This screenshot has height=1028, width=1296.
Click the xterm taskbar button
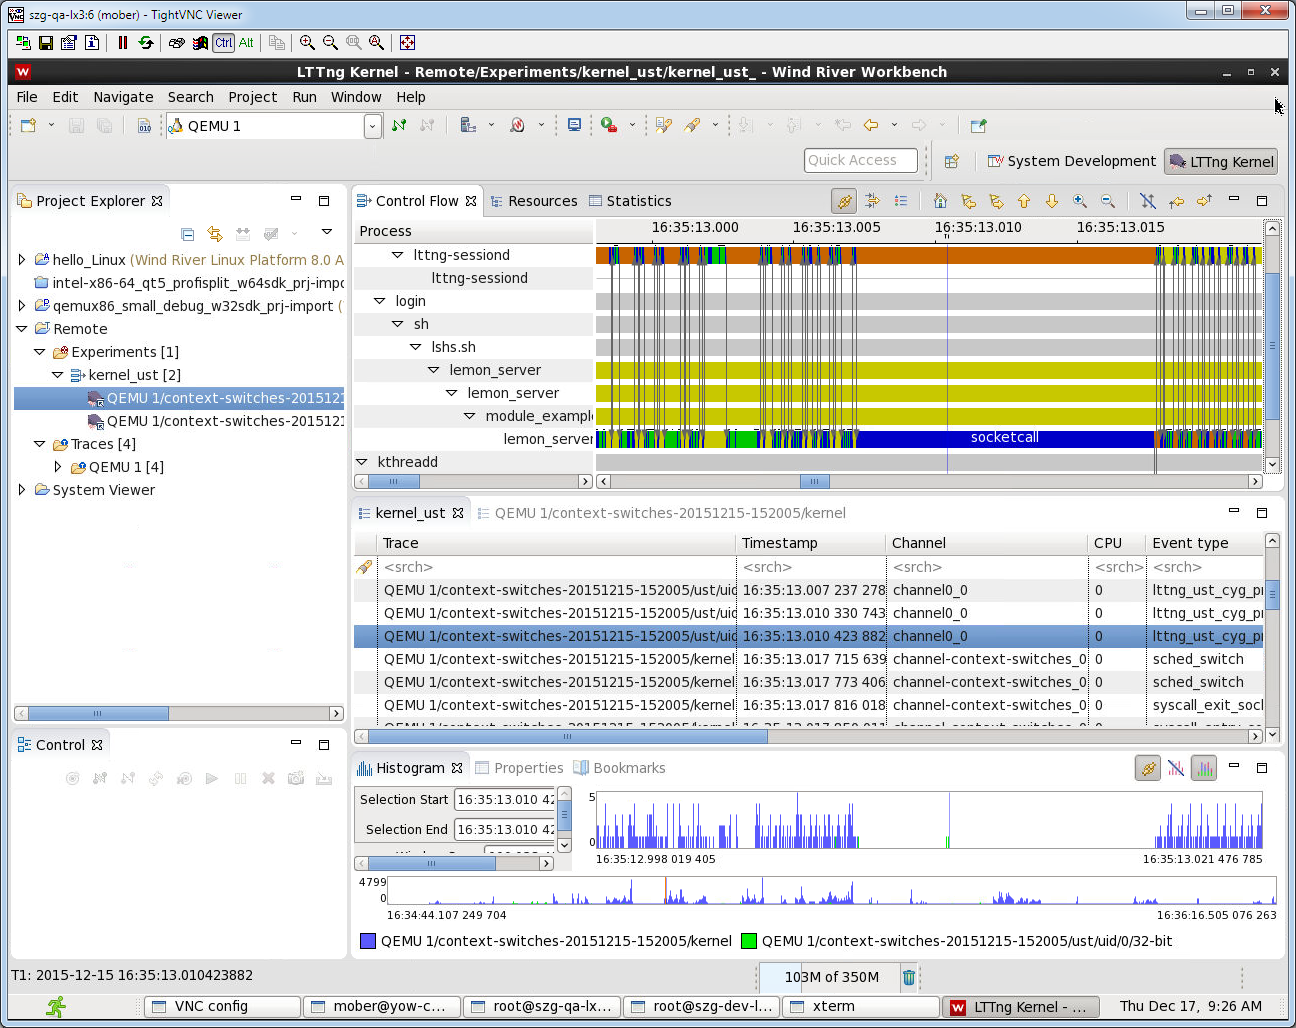coord(862,1006)
